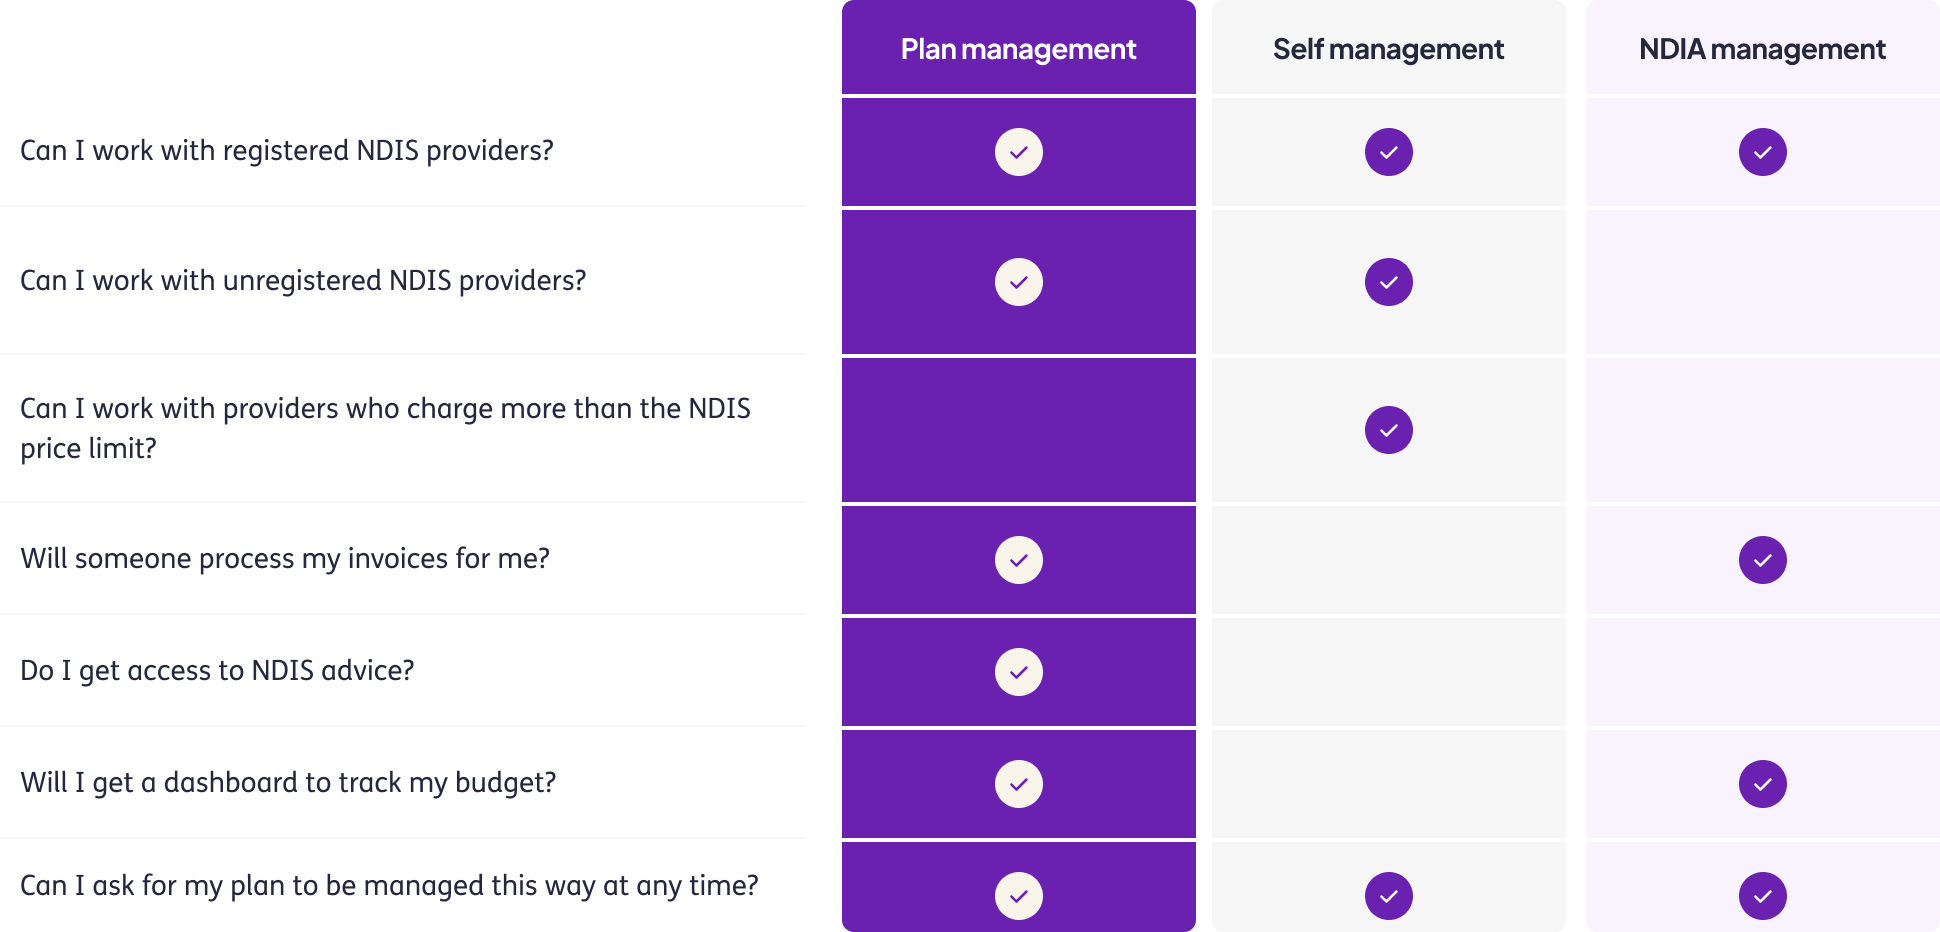Click Self management checkmark for unregistered providers
The width and height of the screenshot is (1940, 932).
click(1388, 282)
